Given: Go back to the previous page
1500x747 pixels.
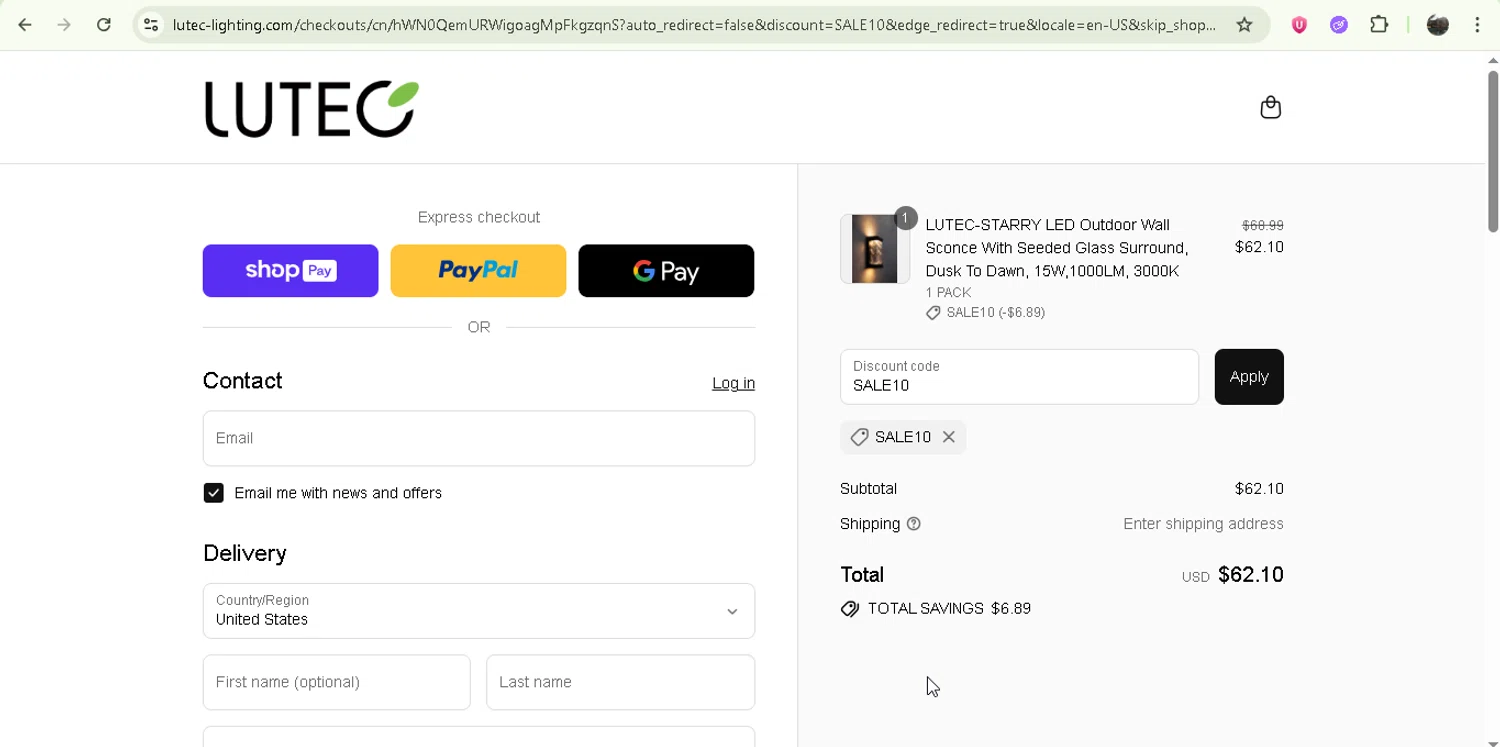Looking at the screenshot, I should 25,25.
